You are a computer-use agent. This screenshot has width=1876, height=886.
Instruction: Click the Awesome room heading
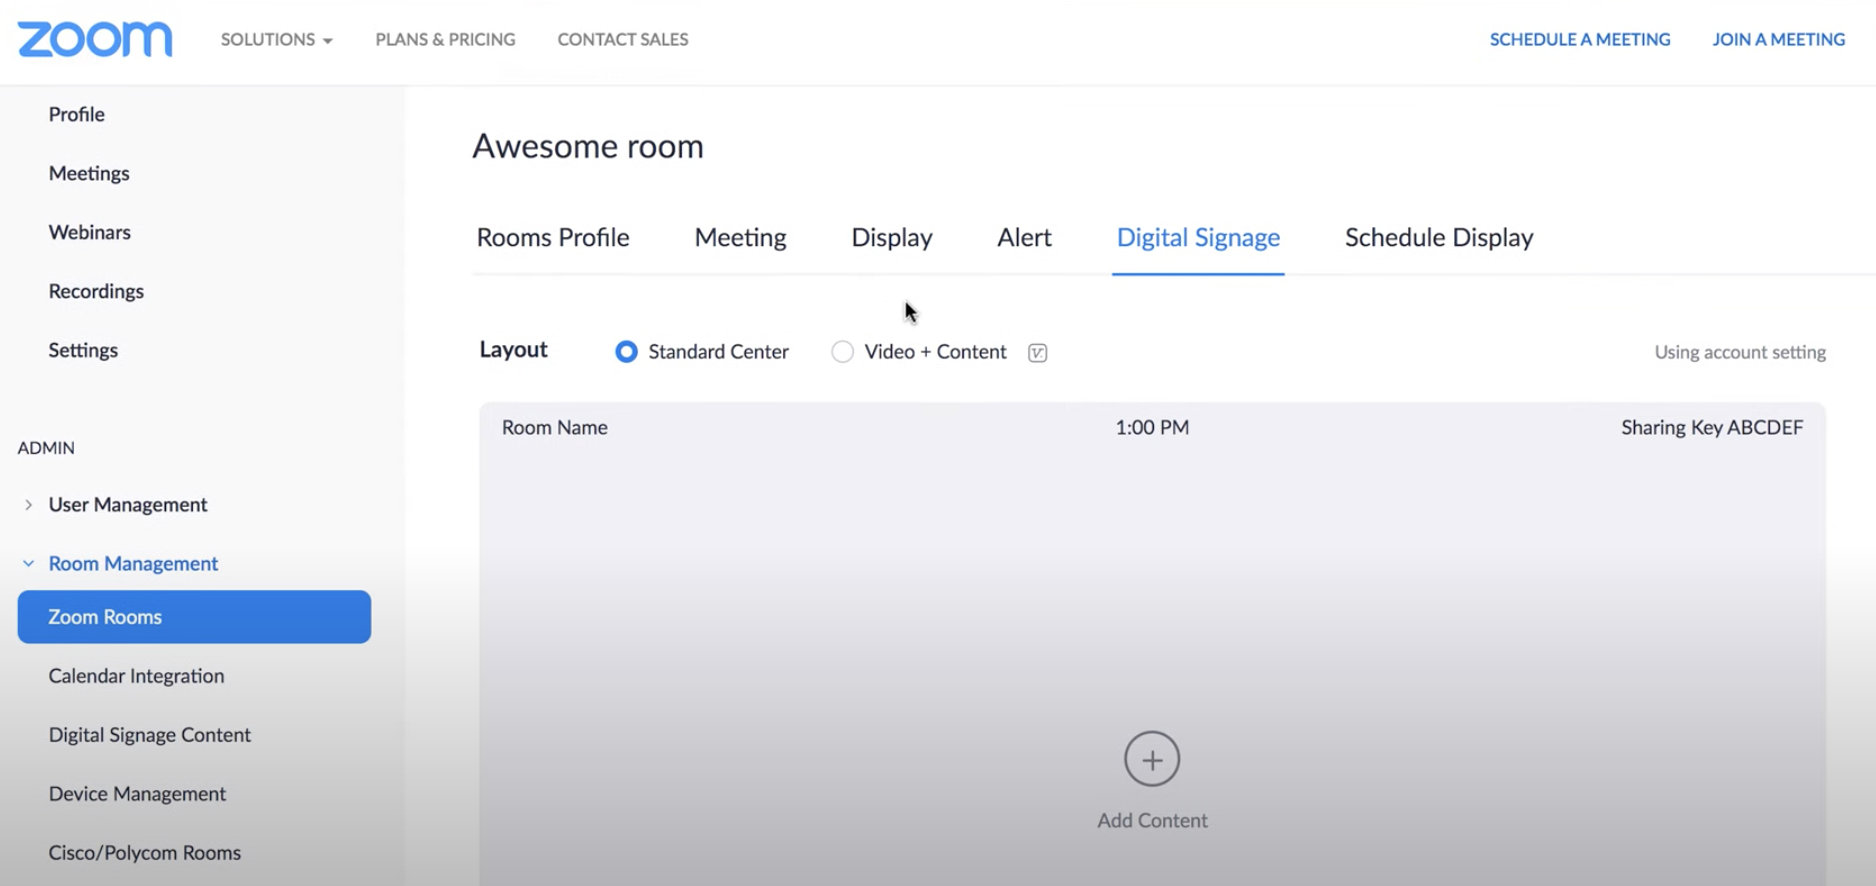[588, 147]
